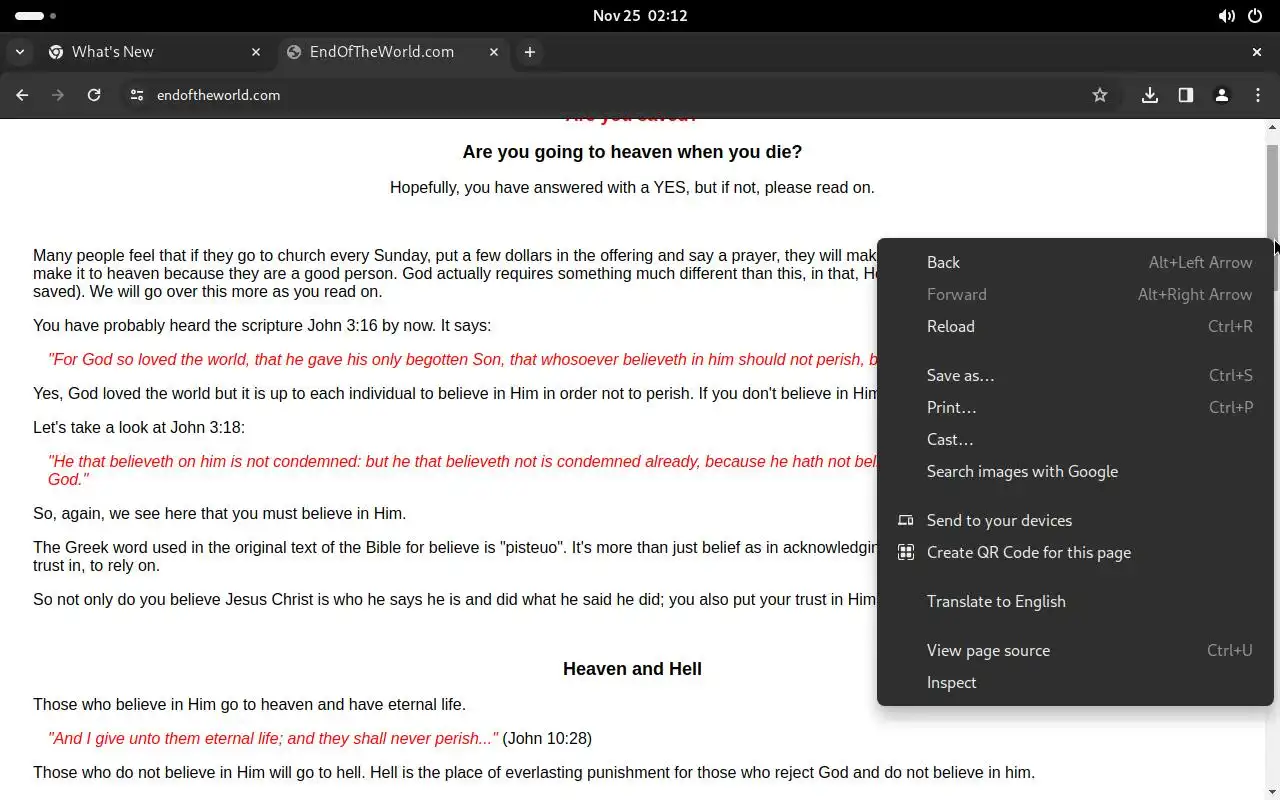Screen dimensions: 1280x800
Task: Choose Reload in the context menu
Action: [x=1075, y=326]
